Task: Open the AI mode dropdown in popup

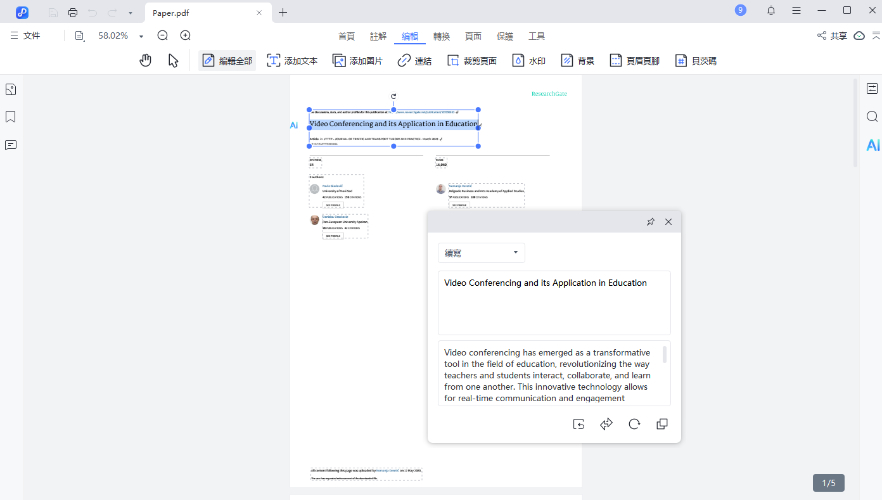Action: [481, 253]
